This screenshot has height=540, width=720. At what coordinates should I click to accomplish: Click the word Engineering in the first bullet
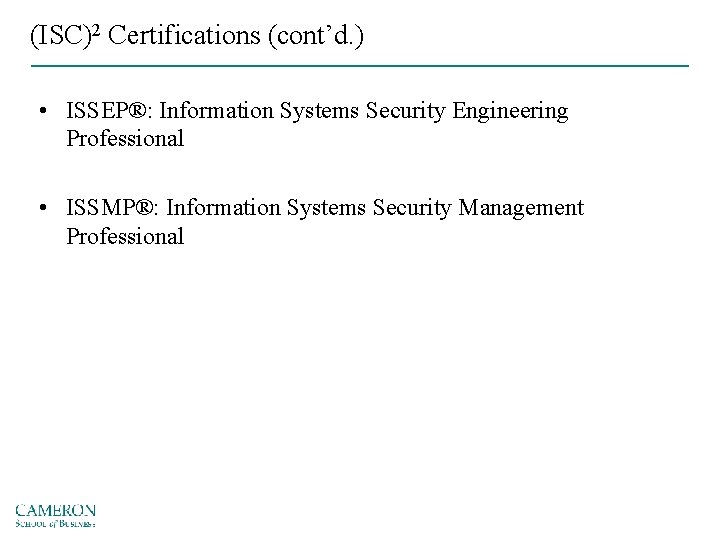[x=510, y=112]
